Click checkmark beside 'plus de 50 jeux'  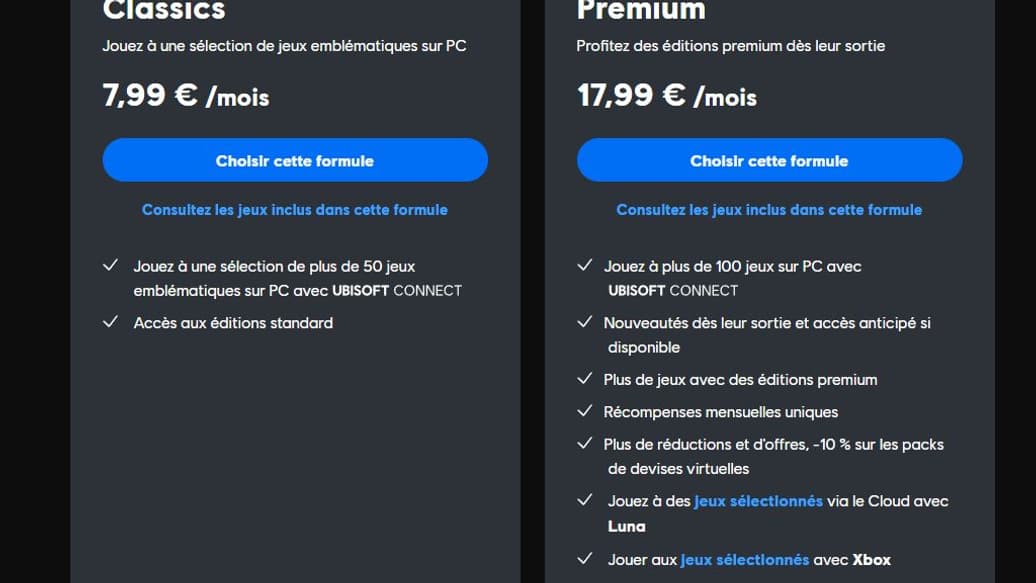click(110, 265)
